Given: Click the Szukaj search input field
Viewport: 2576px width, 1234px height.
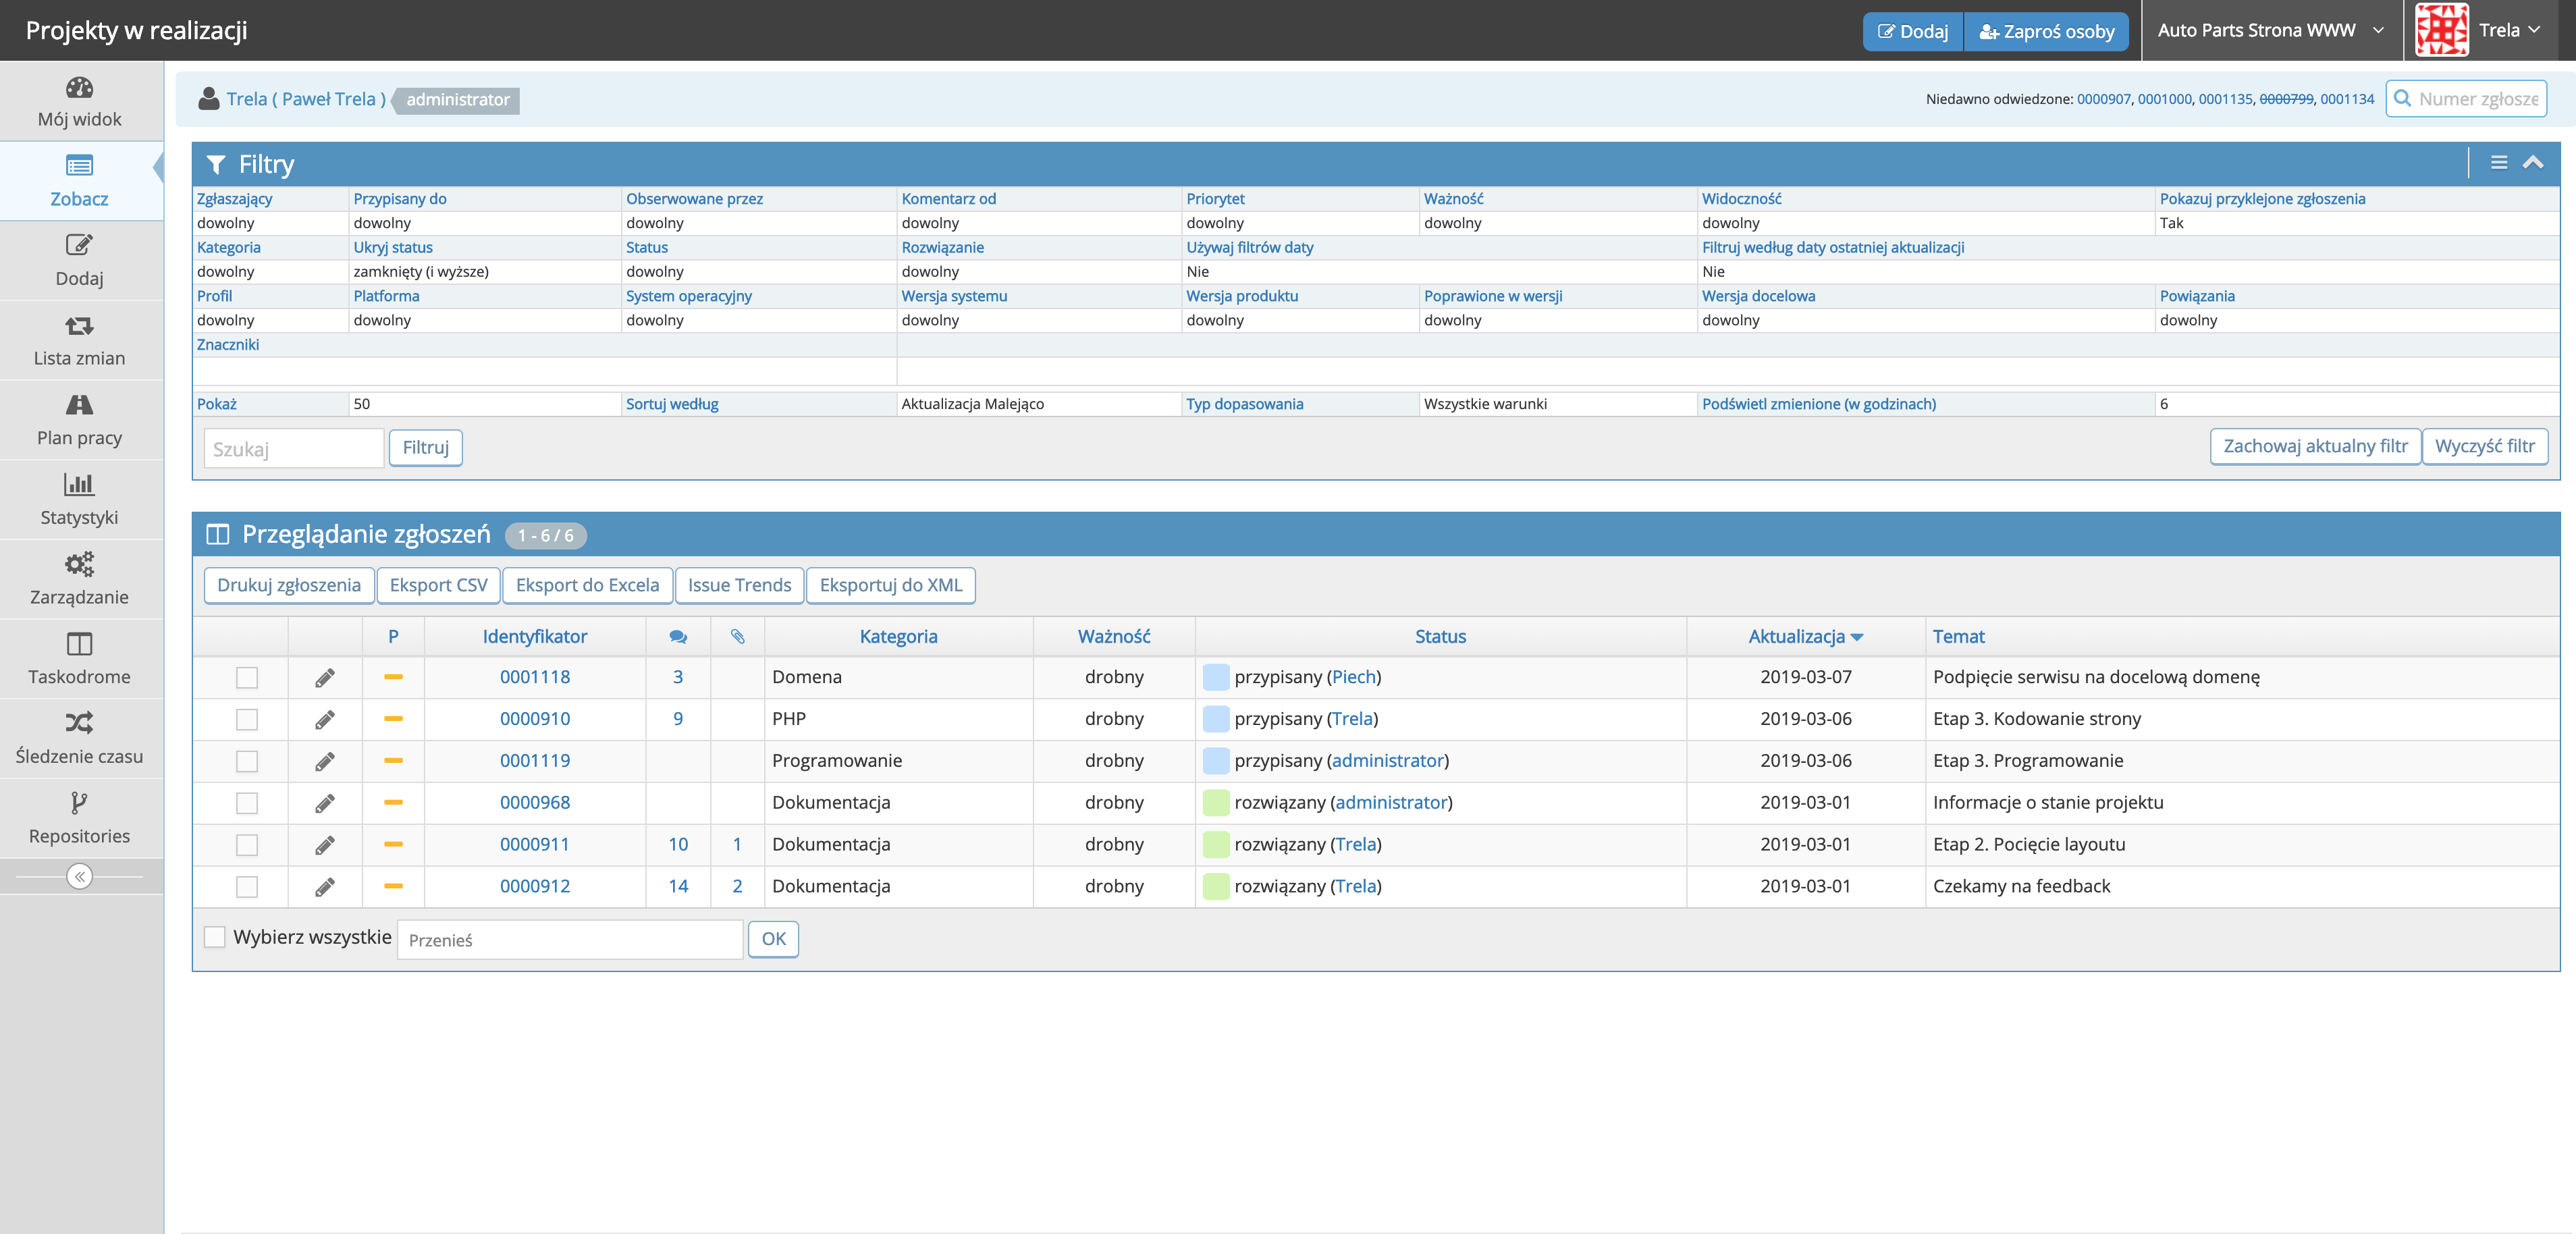Looking at the screenshot, I should 293,449.
